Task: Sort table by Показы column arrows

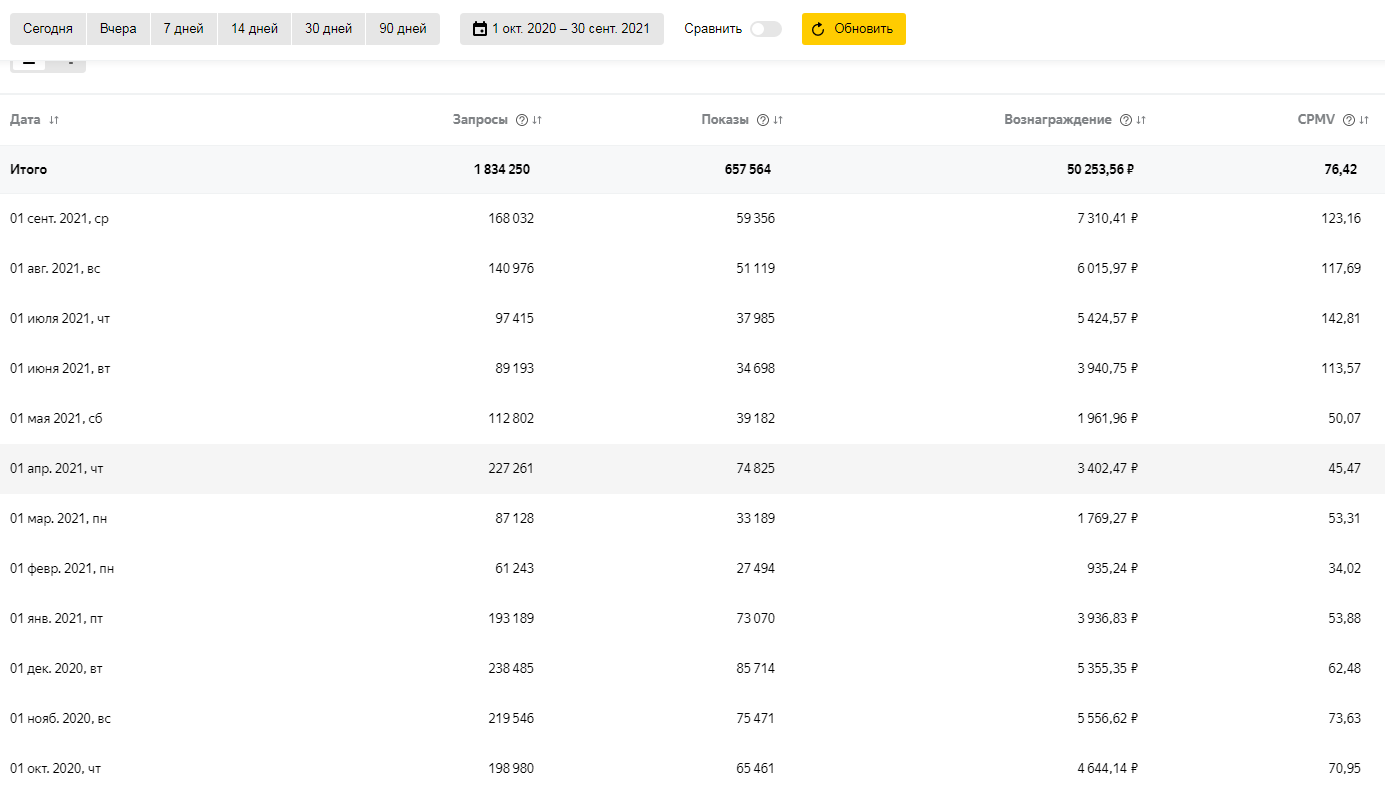Action: tap(778, 120)
